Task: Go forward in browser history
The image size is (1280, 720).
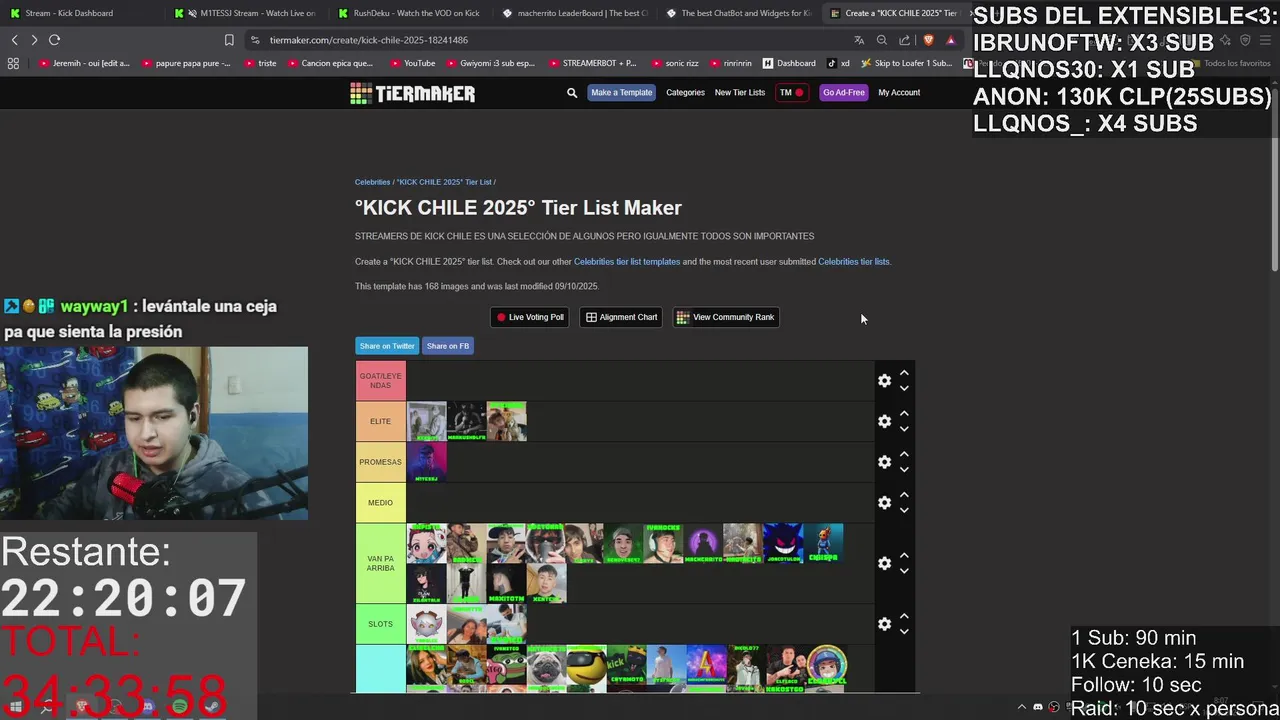Action: 34,40
